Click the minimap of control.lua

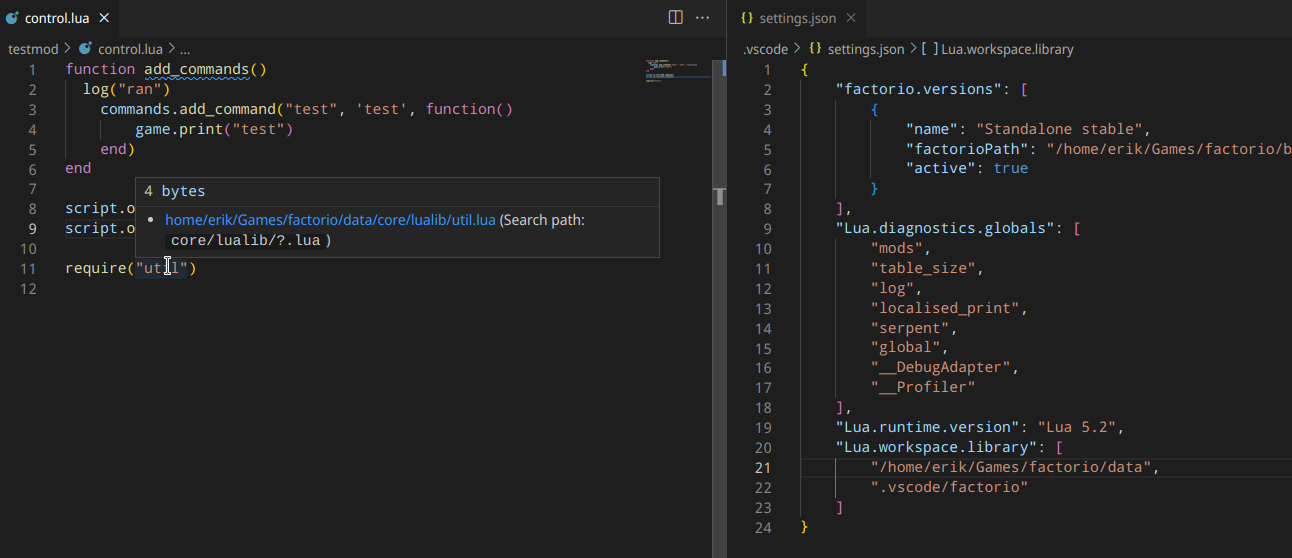pos(678,72)
